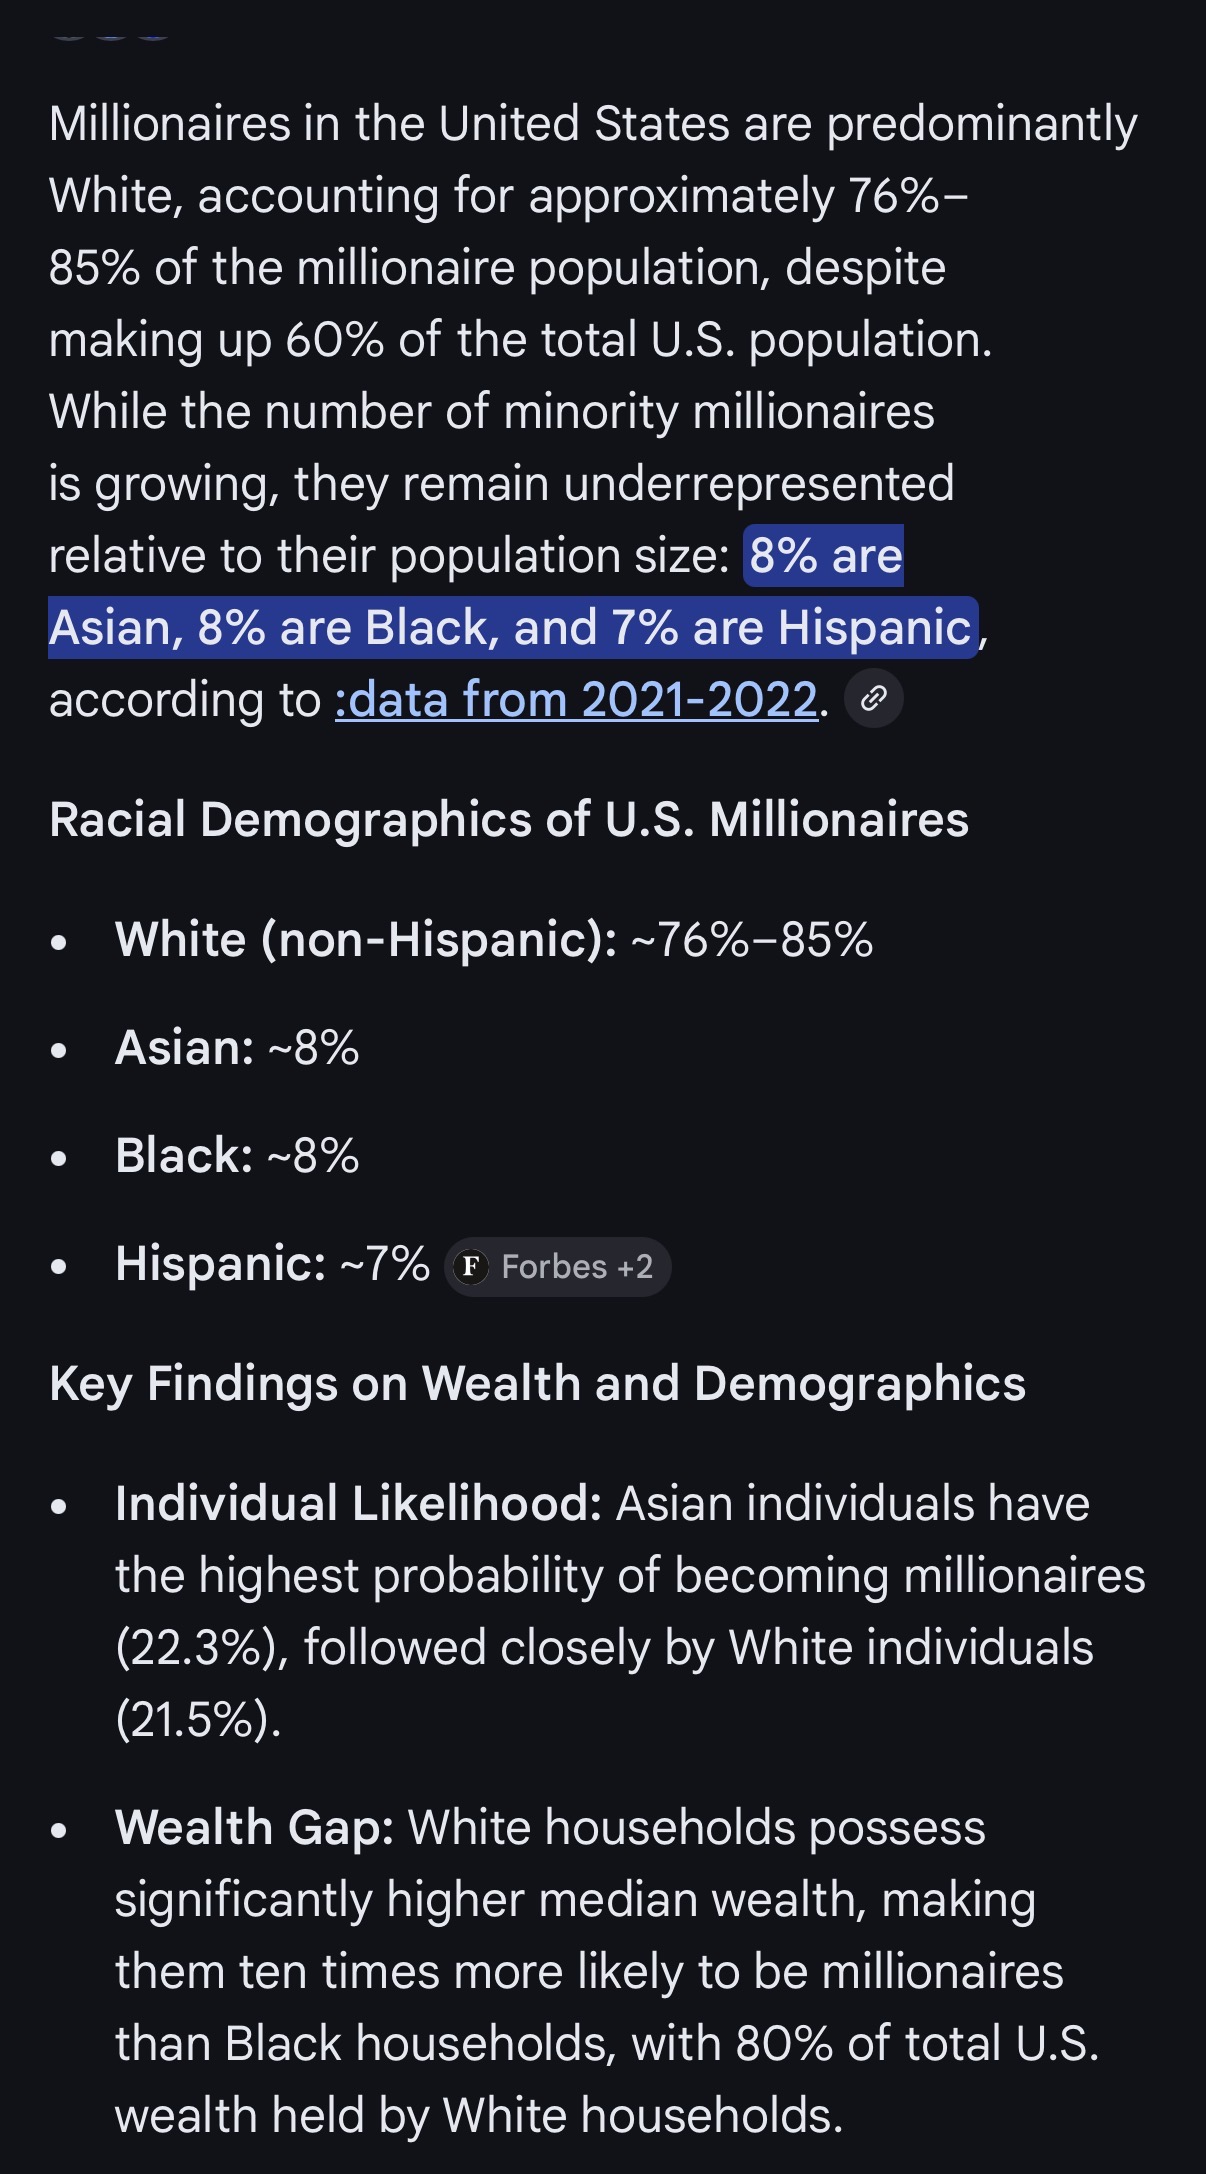Screen dimensions: 1206x2174
Task: Tap the 'Individual Likelihood:' bold label
Action: tap(358, 1504)
